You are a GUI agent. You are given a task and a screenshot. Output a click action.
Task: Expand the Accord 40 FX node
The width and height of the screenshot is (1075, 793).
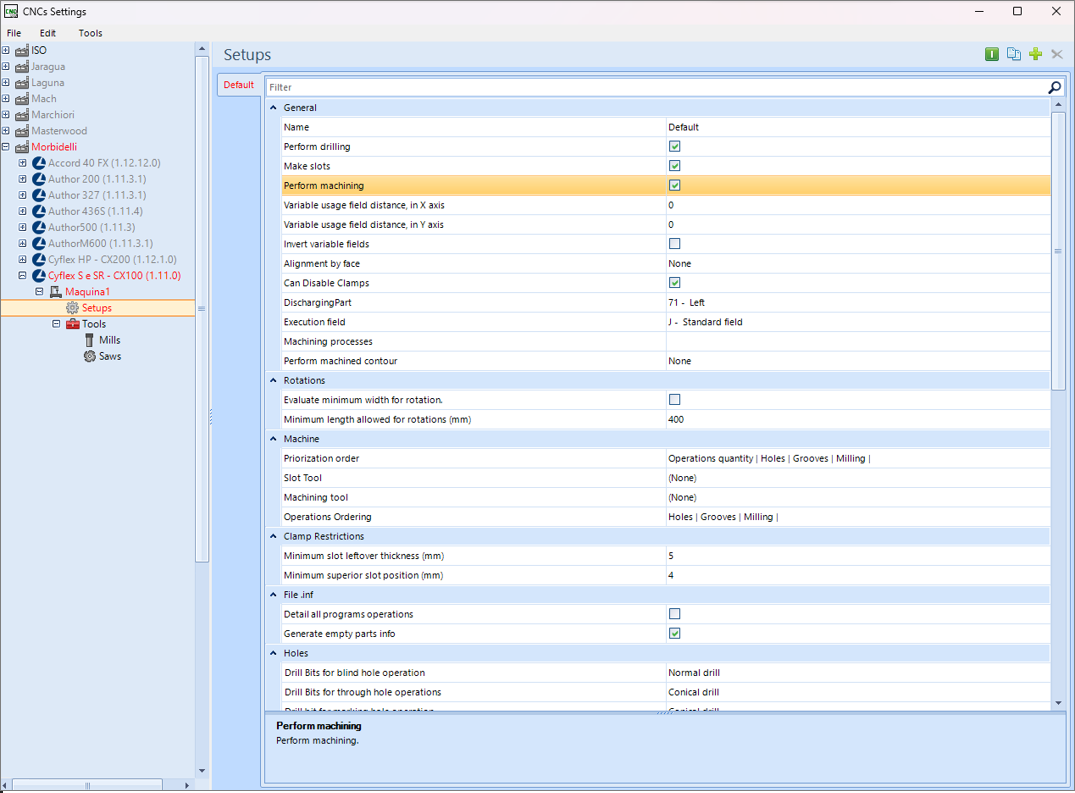pyautogui.click(x=22, y=163)
